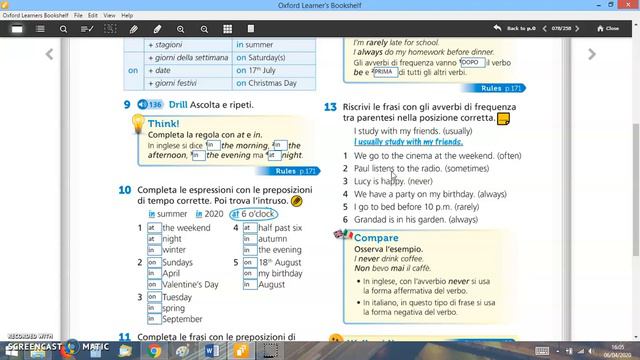640x360 pixels.
Task: Open the Help menu
Action: (127, 15)
